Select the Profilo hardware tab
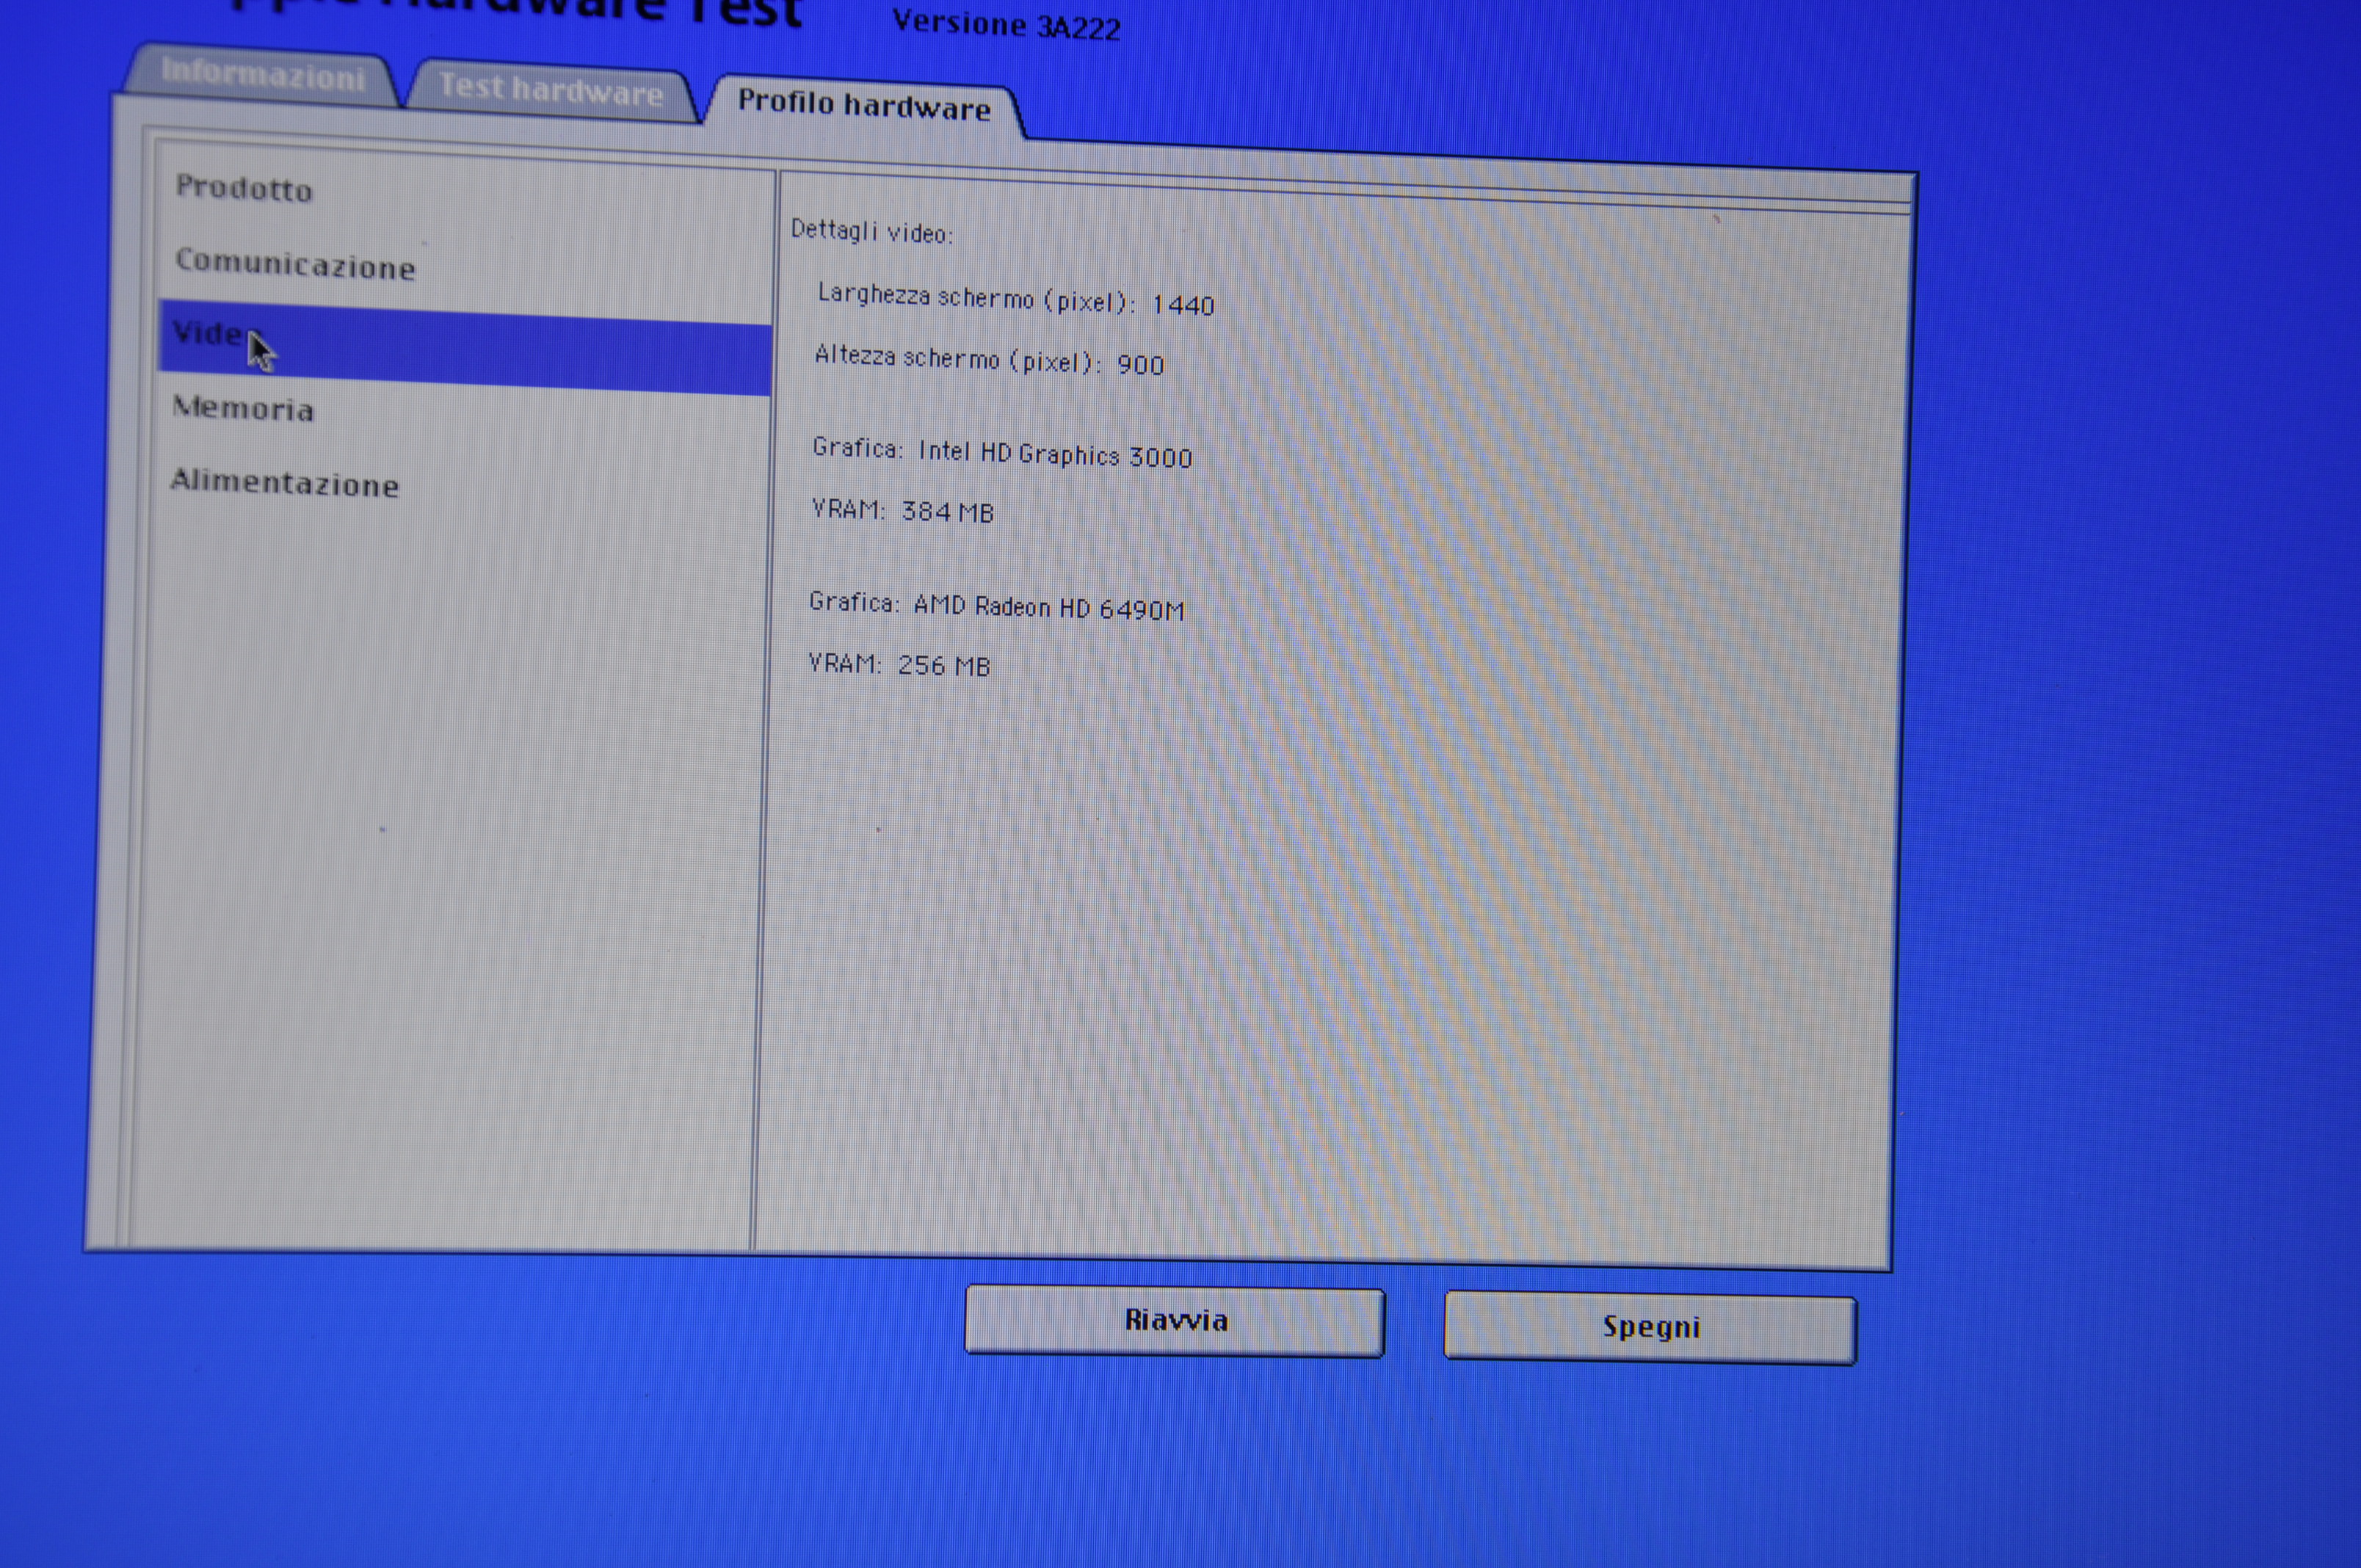Image resolution: width=2361 pixels, height=1568 pixels. tap(863, 104)
